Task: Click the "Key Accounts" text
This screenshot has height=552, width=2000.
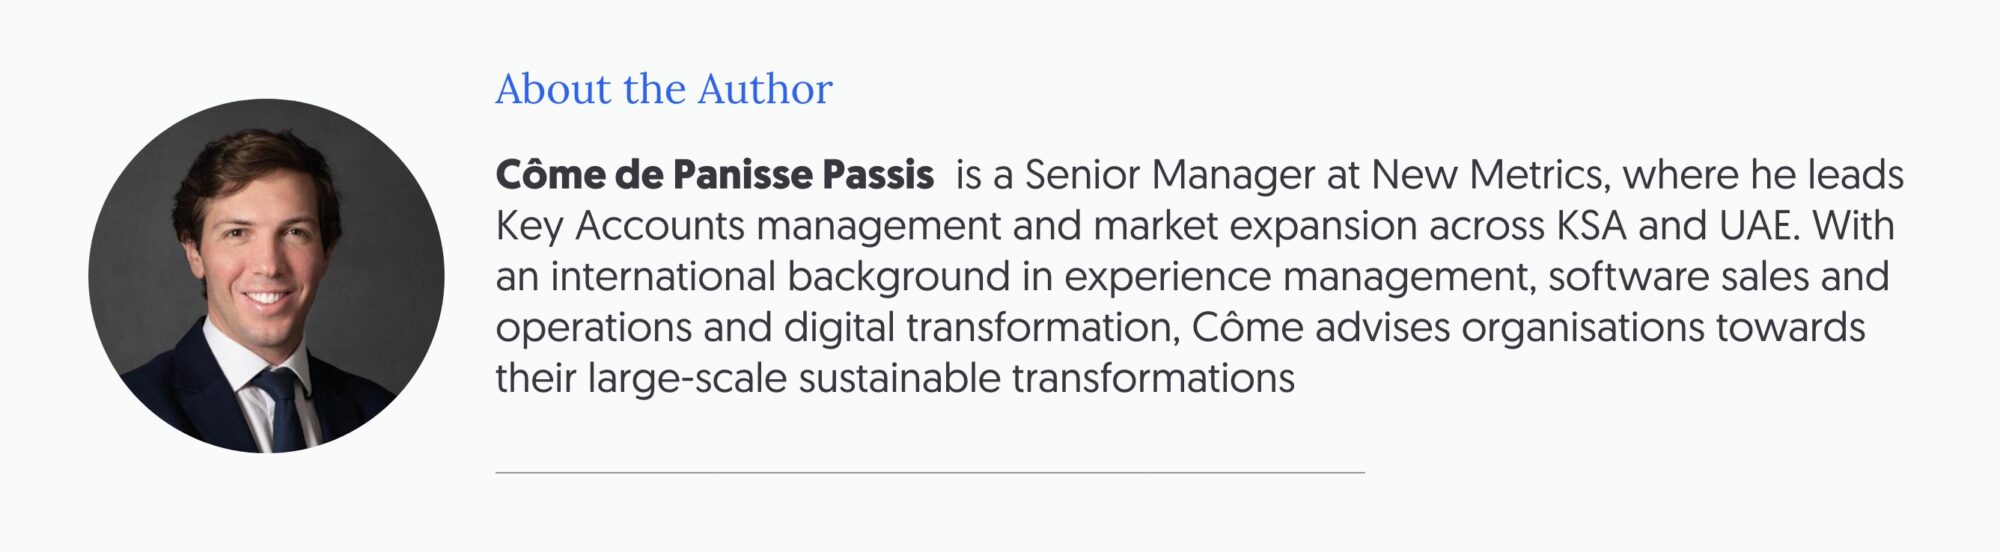Action: (x=620, y=226)
